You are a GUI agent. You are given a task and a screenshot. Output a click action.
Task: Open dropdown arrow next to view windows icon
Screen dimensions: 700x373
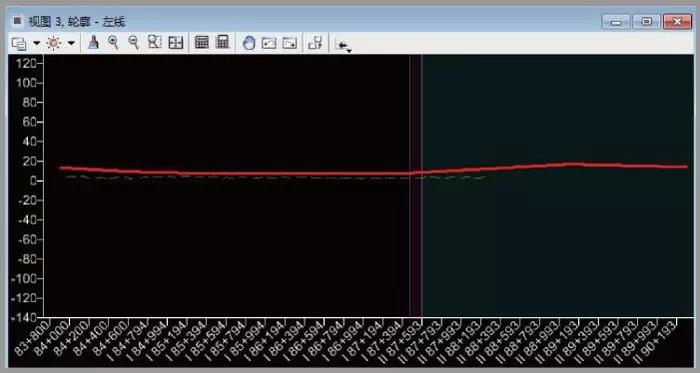pyautogui.click(x=37, y=43)
